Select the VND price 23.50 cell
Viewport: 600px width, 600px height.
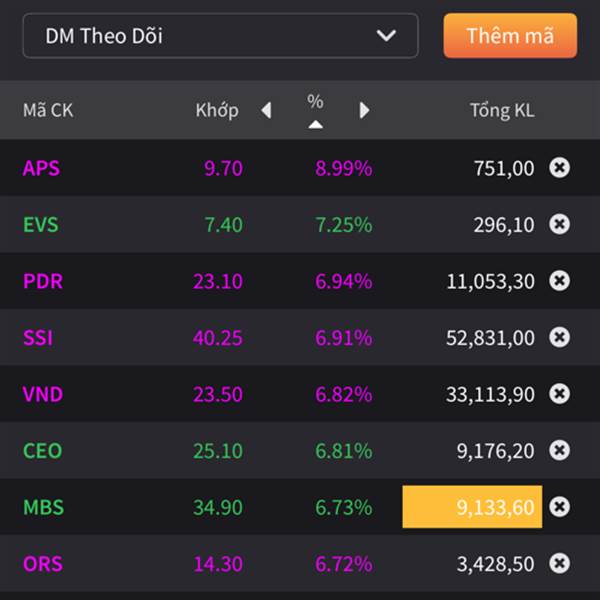218,394
